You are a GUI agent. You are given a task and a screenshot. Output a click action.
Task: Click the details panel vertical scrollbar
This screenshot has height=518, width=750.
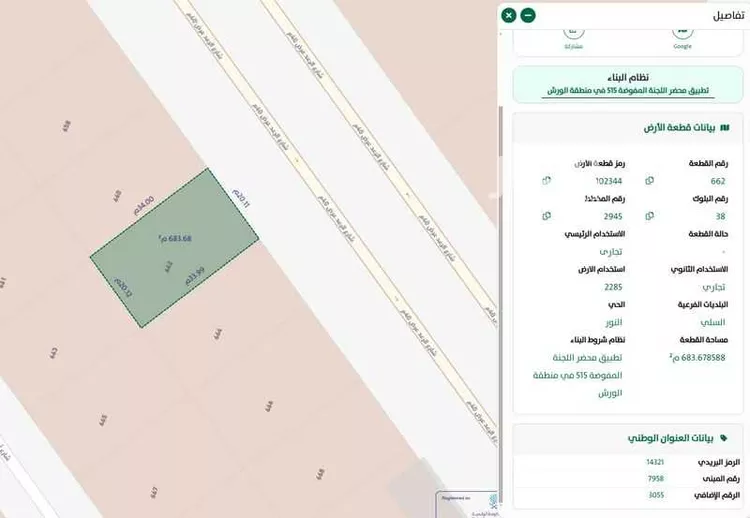500,132
